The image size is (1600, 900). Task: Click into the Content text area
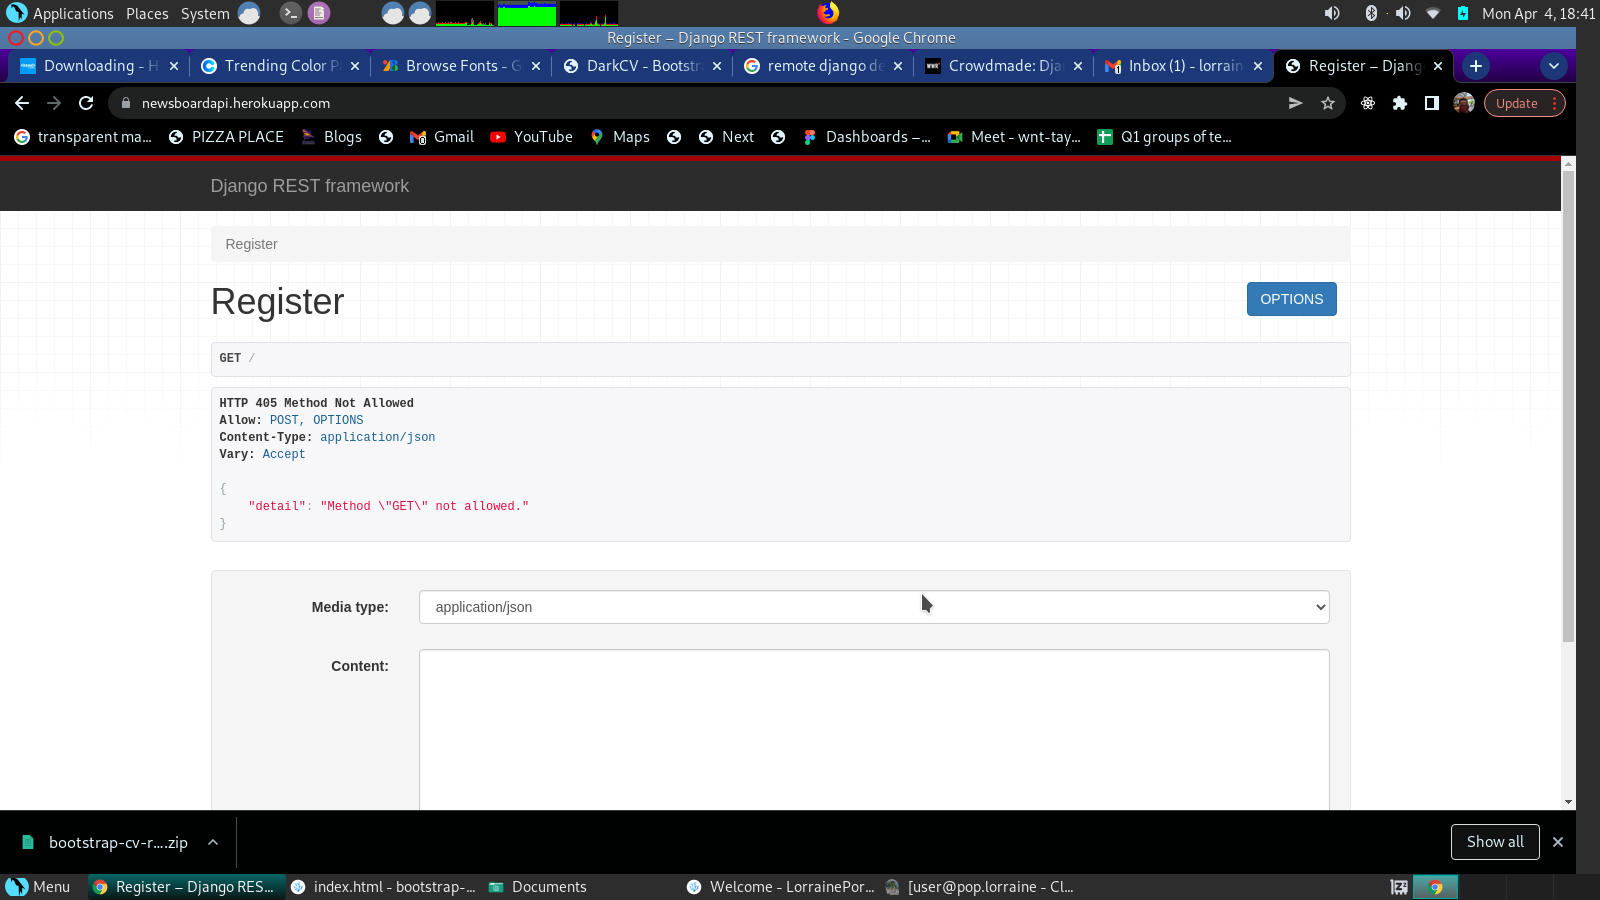coord(874,730)
